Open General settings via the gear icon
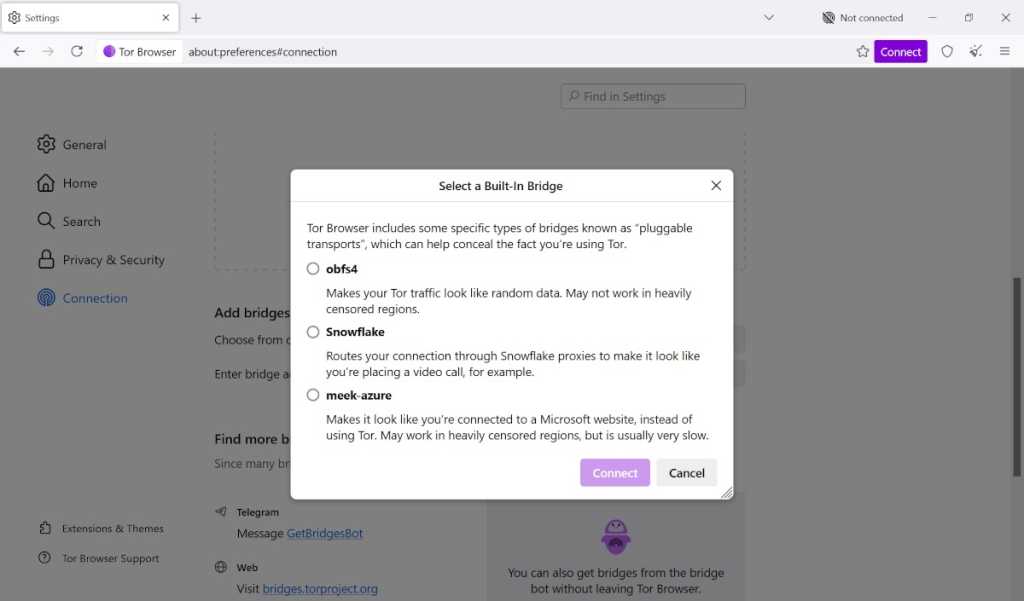Image resolution: width=1024 pixels, height=601 pixels. point(46,144)
